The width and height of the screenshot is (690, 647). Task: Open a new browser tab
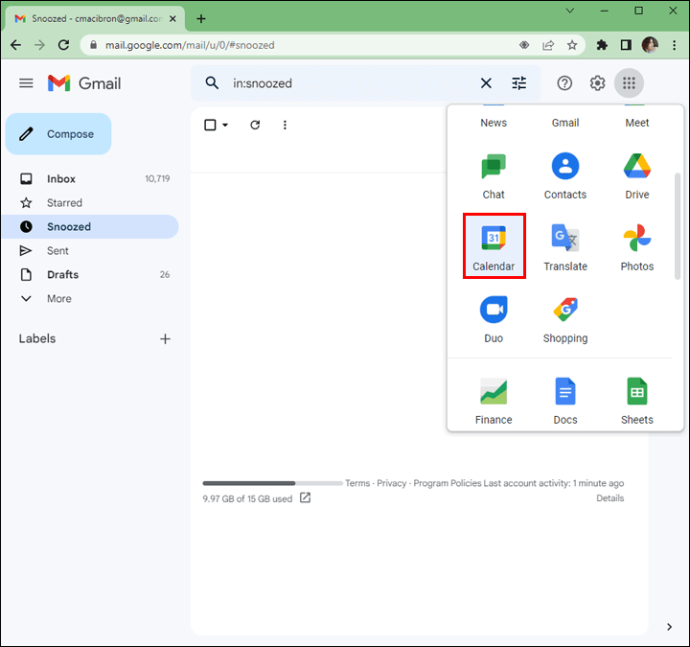click(201, 18)
